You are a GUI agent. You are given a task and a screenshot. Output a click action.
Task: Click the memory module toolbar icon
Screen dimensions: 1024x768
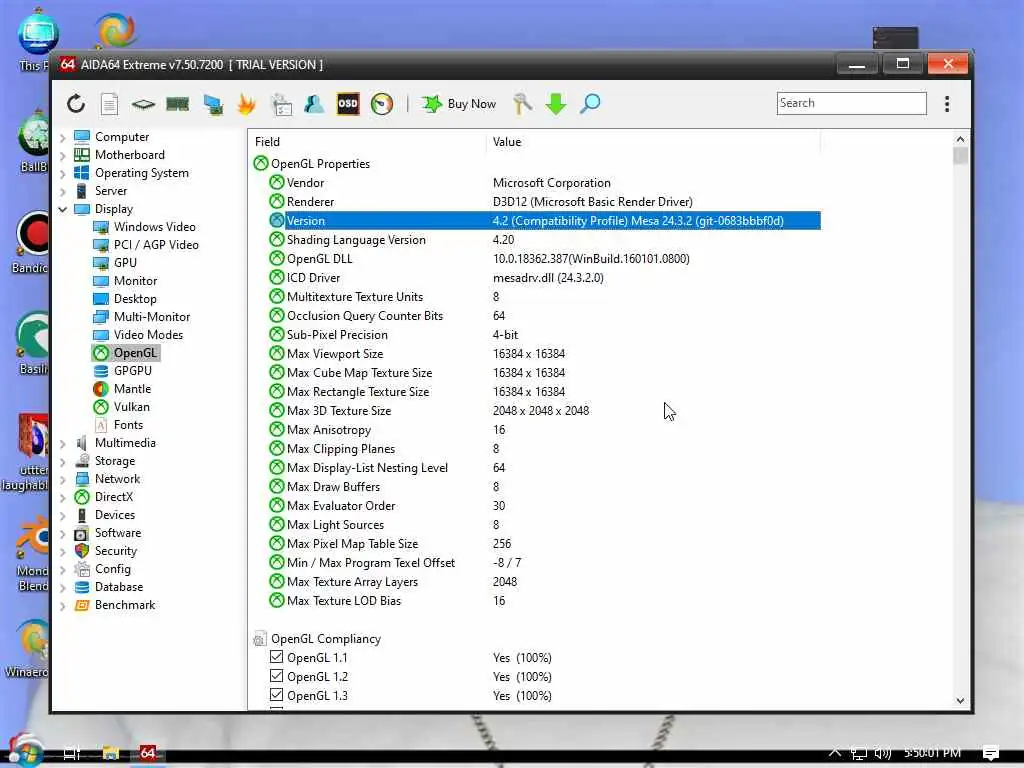(177, 104)
